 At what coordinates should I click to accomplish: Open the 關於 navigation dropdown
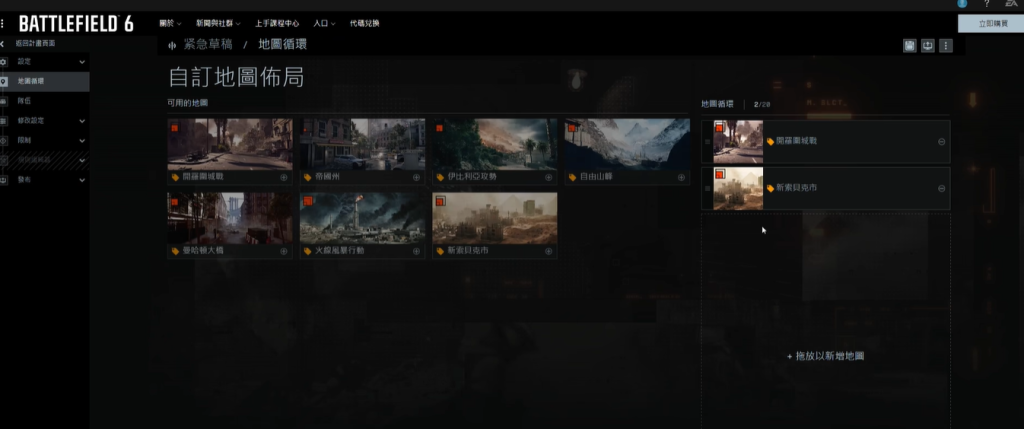pos(170,23)
